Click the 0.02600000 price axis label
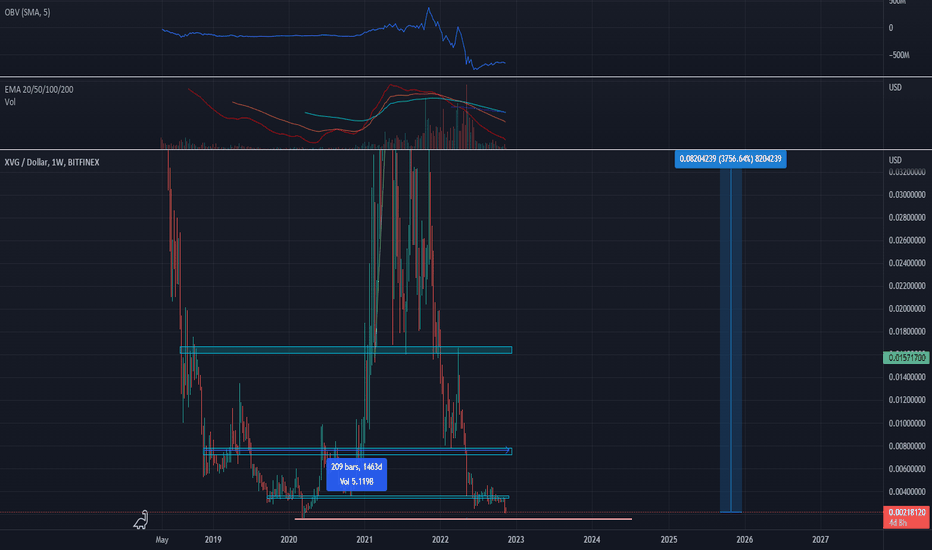This screenshot has height=550, width=932. coord(907,240)
